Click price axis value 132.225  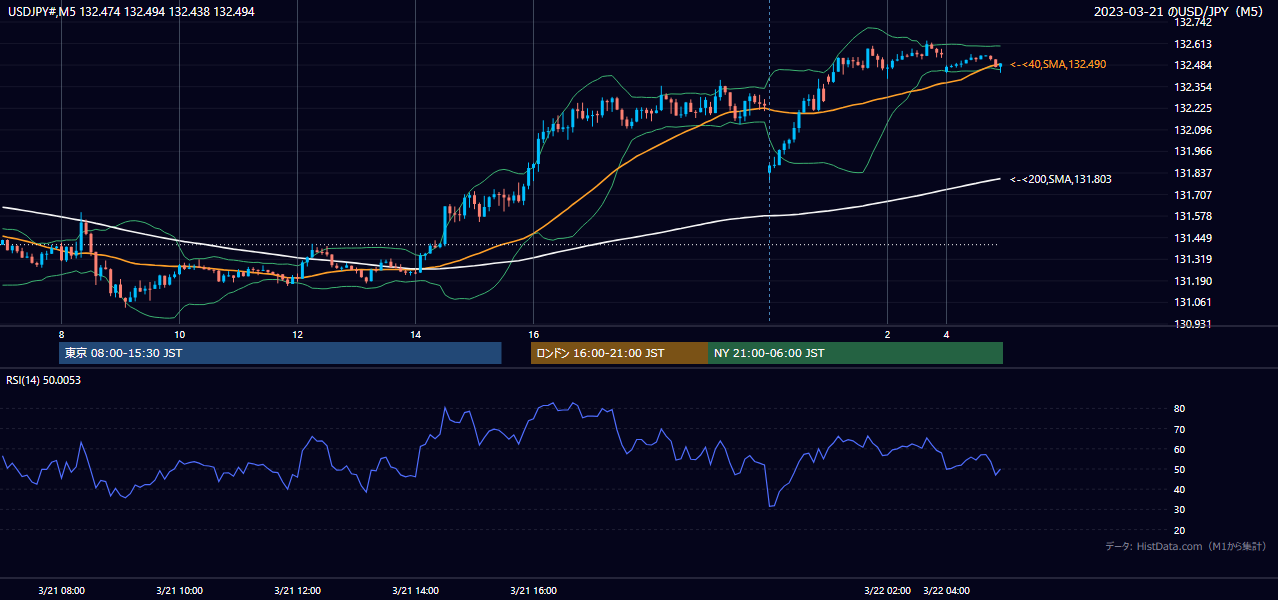click(1192, 108)
